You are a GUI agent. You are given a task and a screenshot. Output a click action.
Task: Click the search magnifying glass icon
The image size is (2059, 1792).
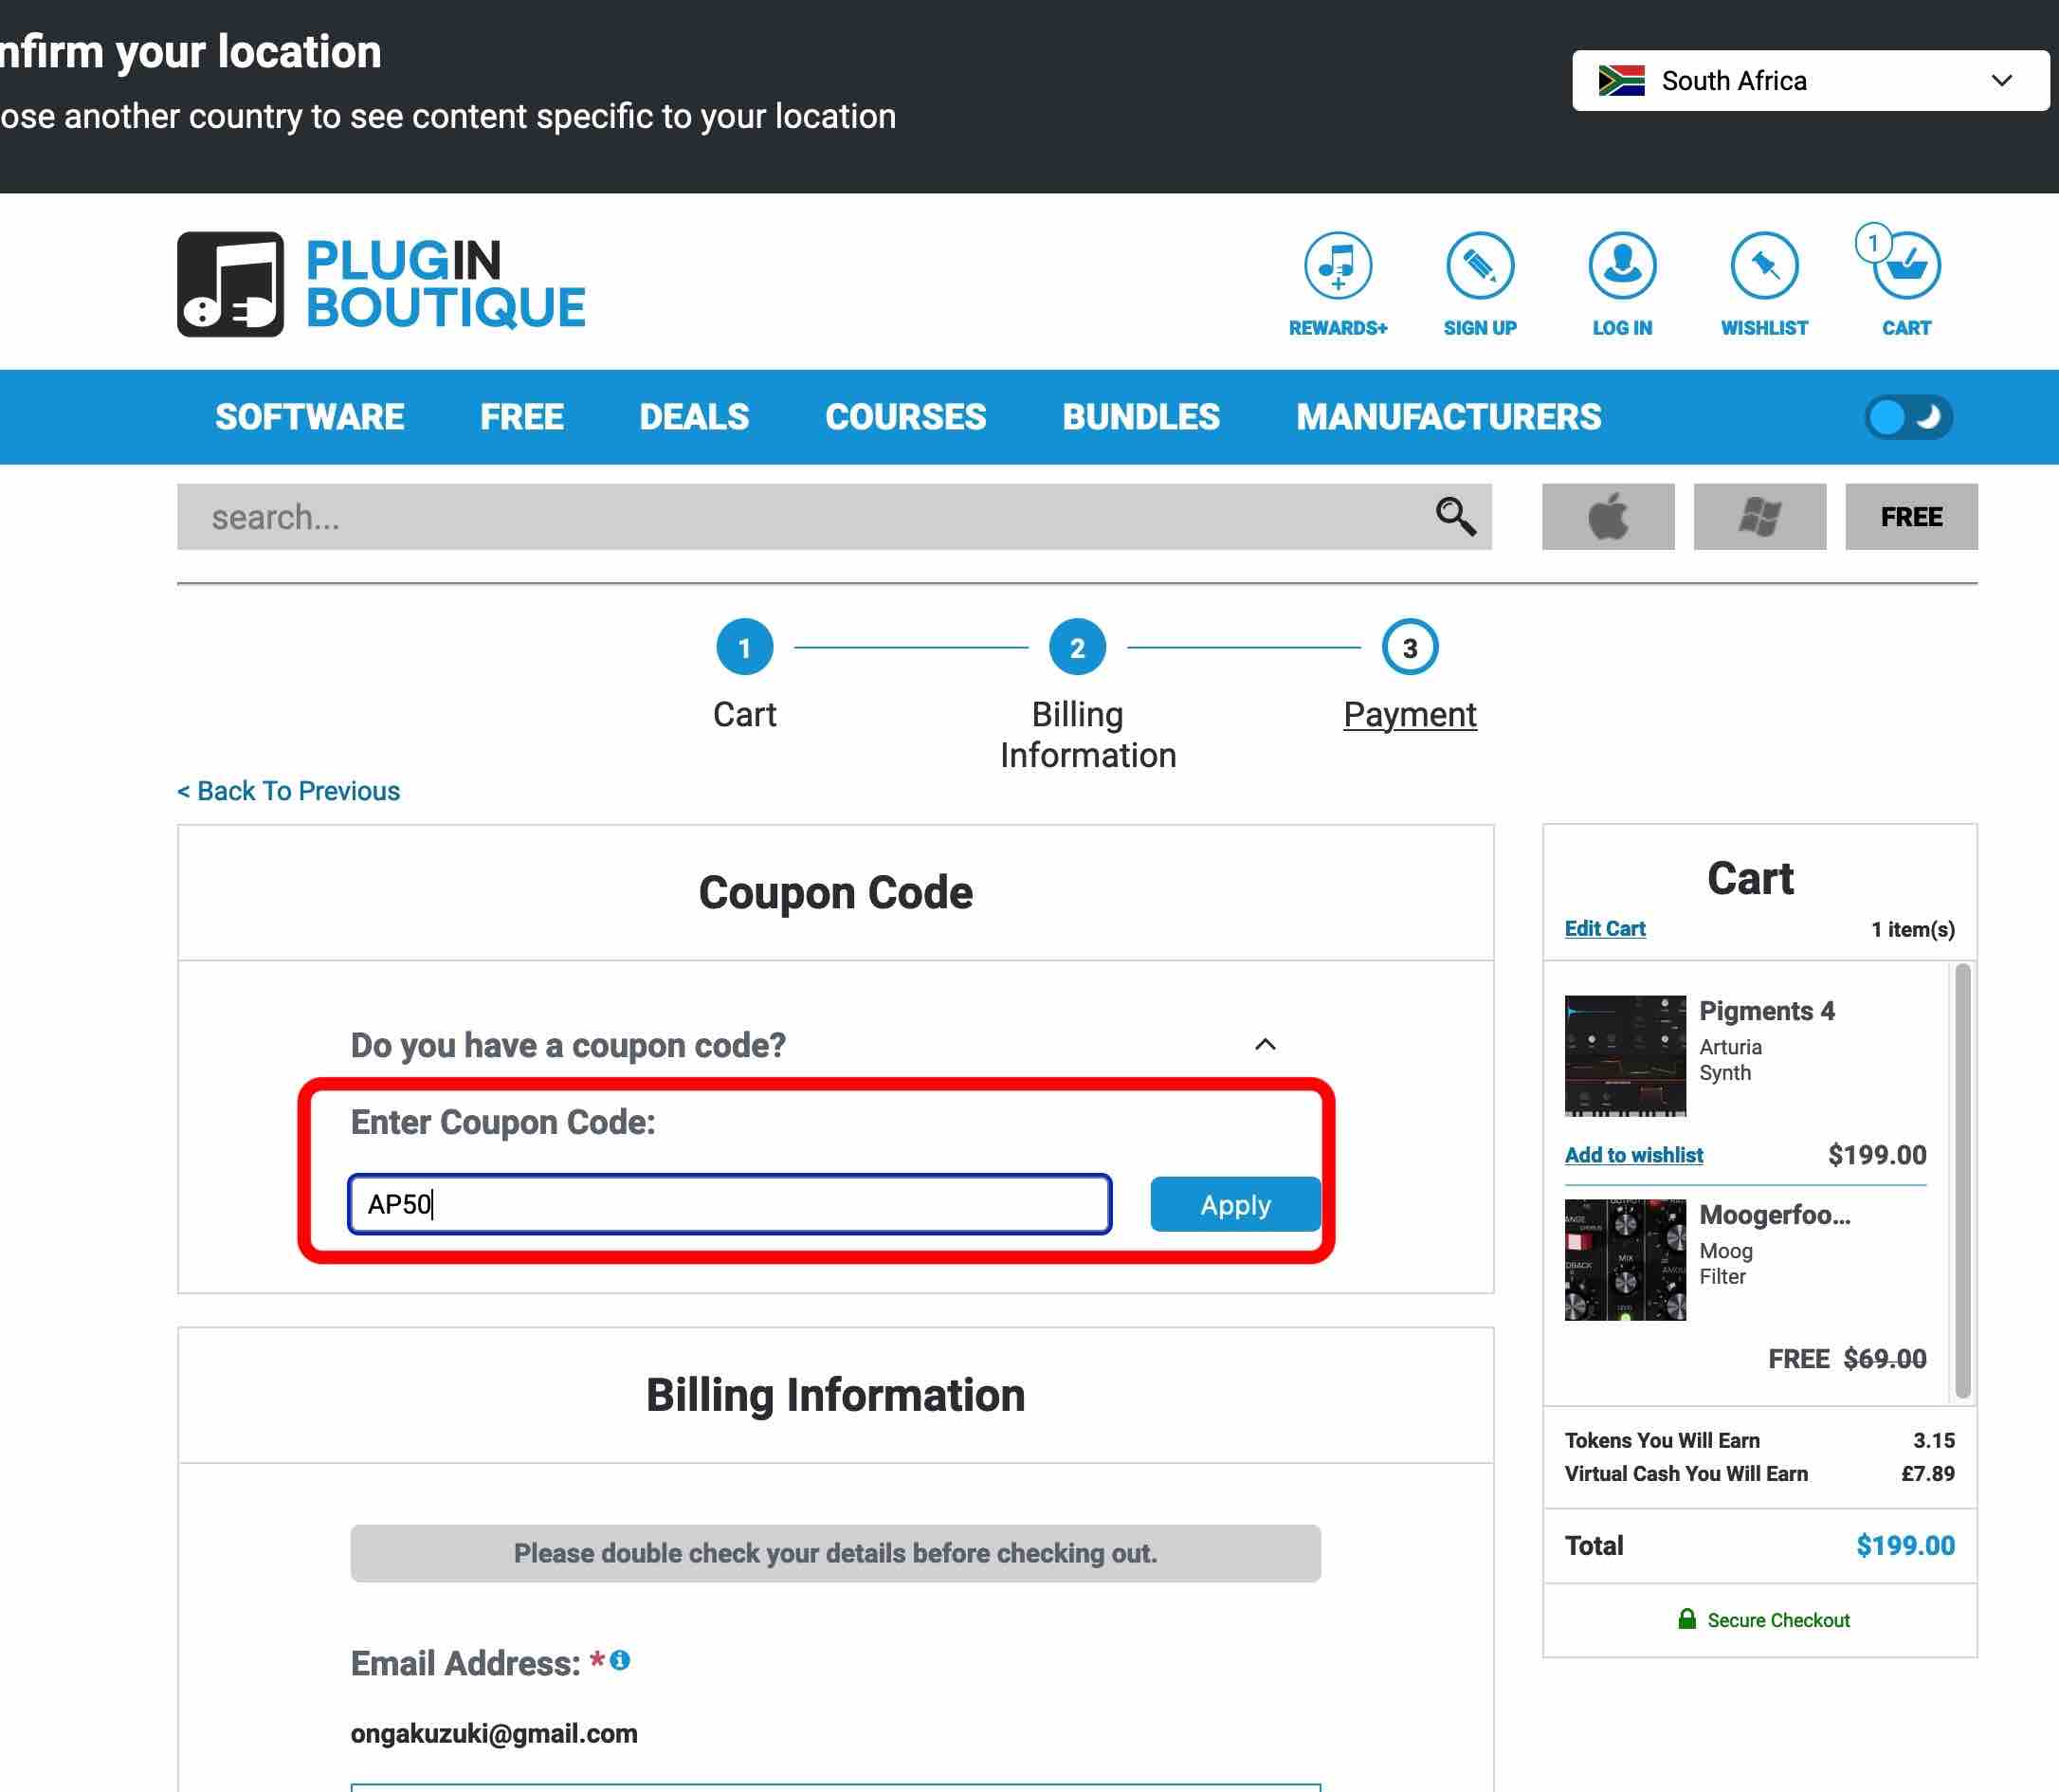(1454, 517)
